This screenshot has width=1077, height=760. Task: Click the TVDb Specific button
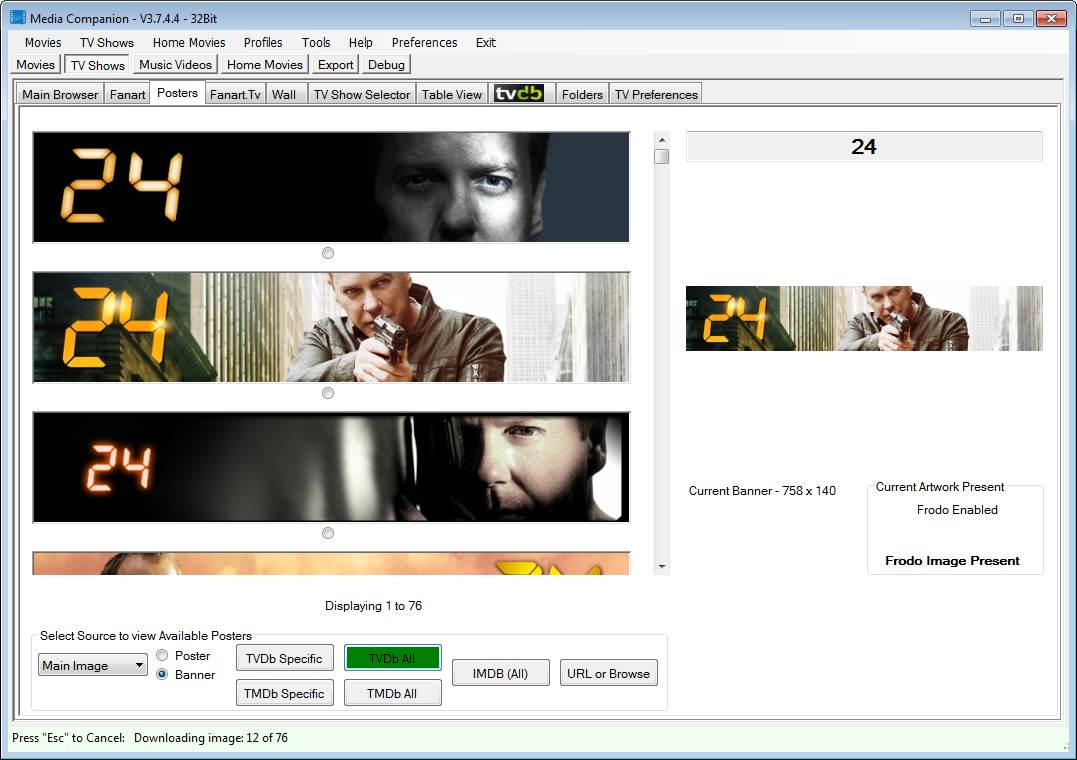pyautogui.click(x=284, y=658)
